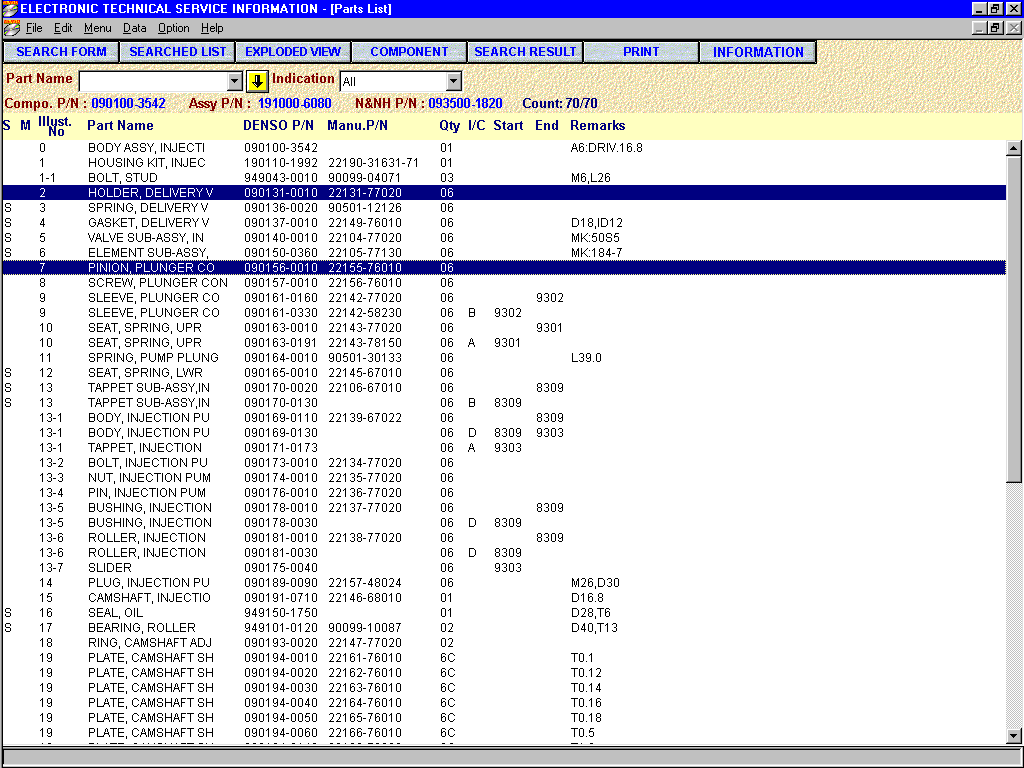This screenshot has width=1024, height=768.
Task: Select the PLUG, INJECTION PU row
Action: click(x=504, y=583)
